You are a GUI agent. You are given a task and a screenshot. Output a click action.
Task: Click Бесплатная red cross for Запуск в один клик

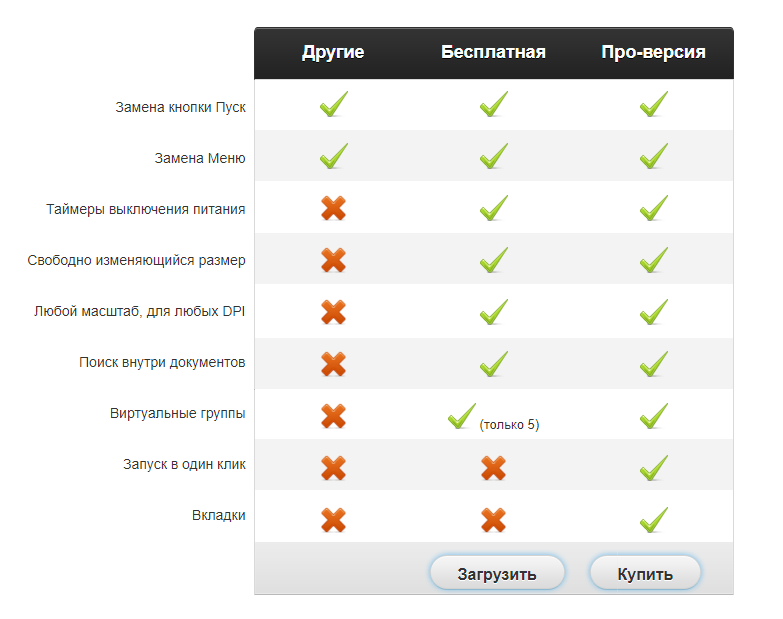point(493,467)
